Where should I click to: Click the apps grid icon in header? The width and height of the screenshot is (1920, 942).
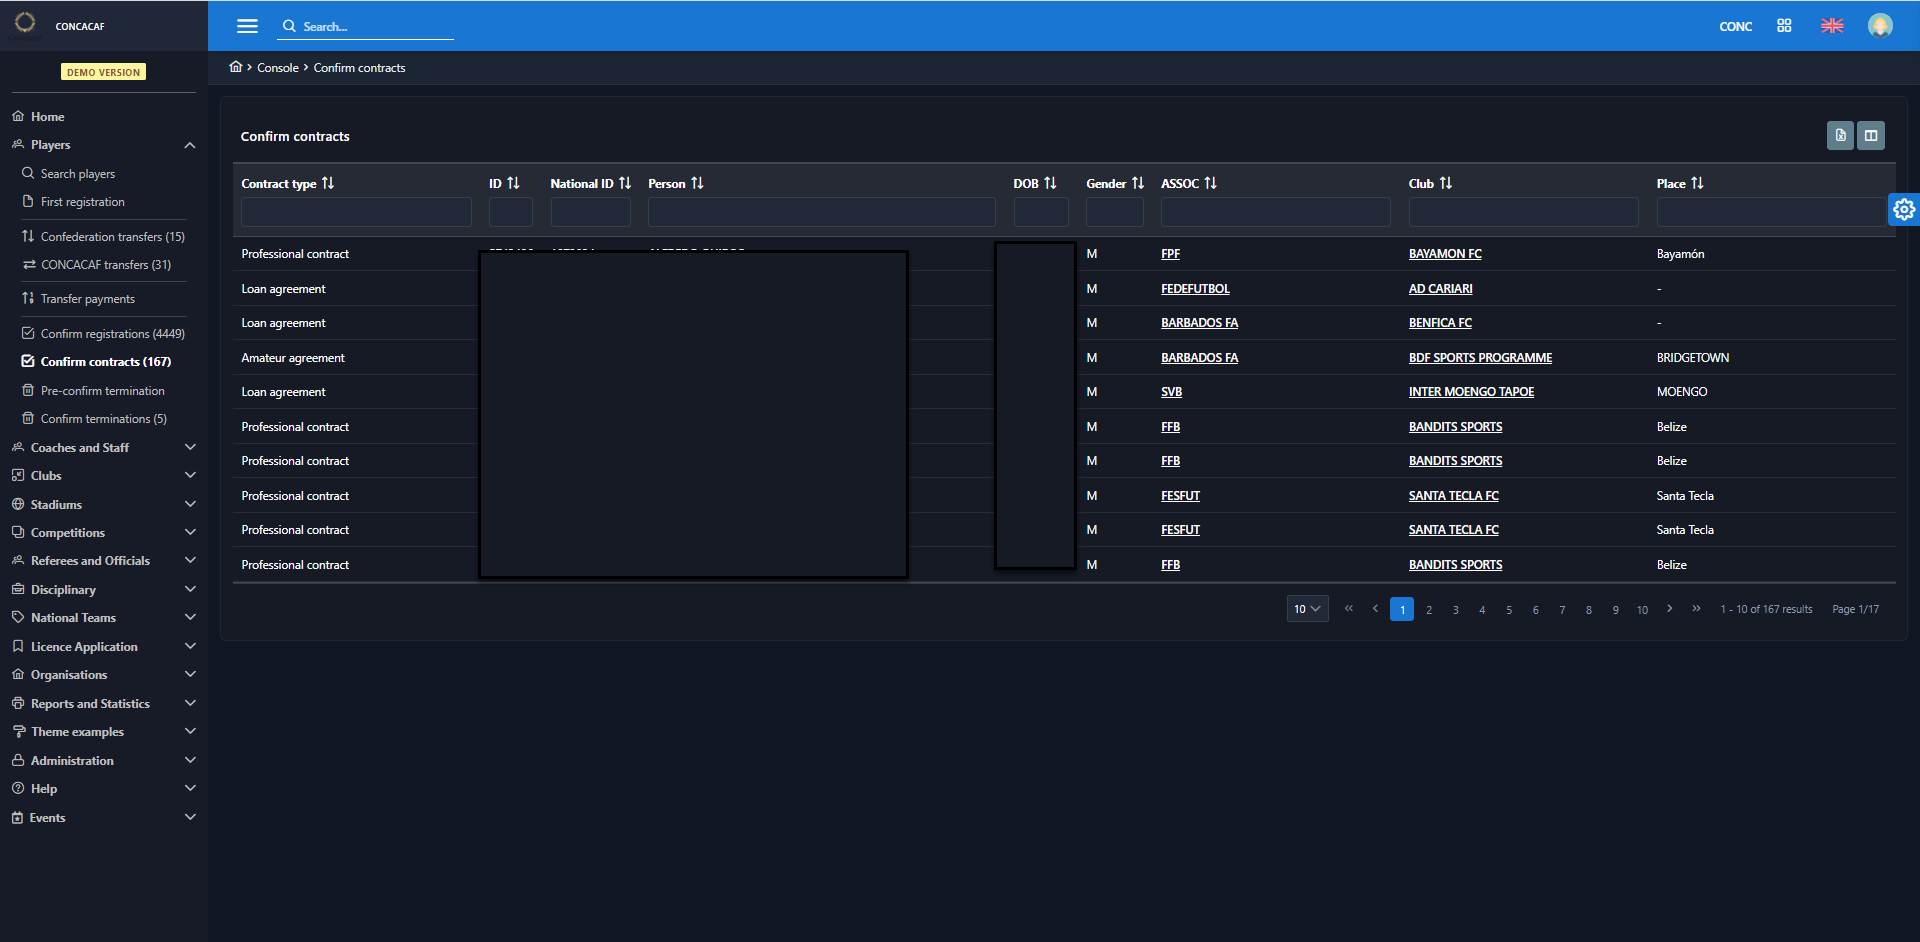pos(1784,26)
